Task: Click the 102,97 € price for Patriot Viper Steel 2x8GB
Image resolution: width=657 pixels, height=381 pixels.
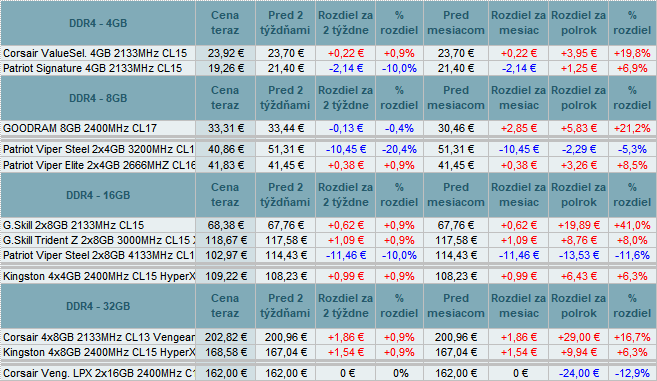Action: click(x=225, y=255)
